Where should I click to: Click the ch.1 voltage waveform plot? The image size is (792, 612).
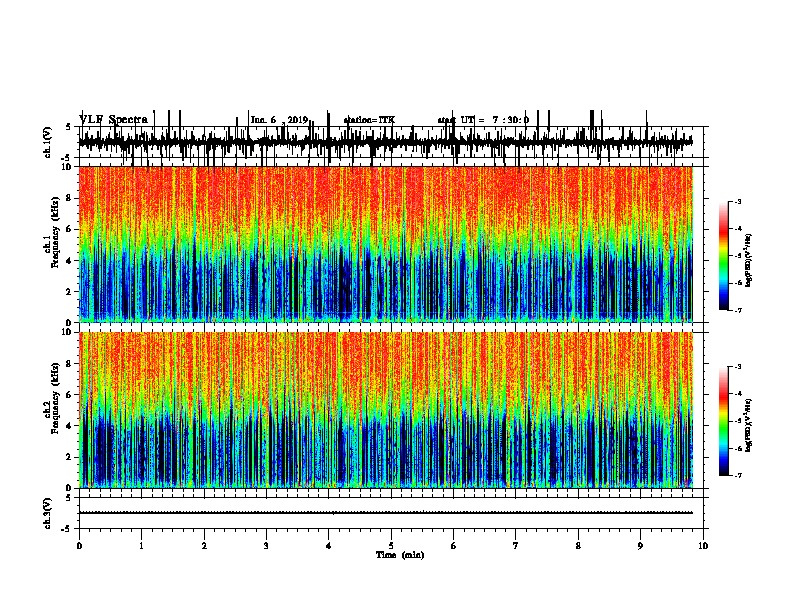pyautogui.click(x=385, y=142)
